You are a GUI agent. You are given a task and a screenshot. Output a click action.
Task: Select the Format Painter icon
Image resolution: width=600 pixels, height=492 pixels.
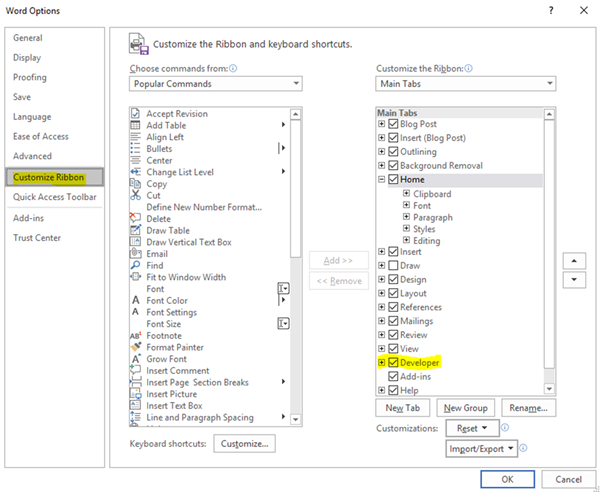135,347
